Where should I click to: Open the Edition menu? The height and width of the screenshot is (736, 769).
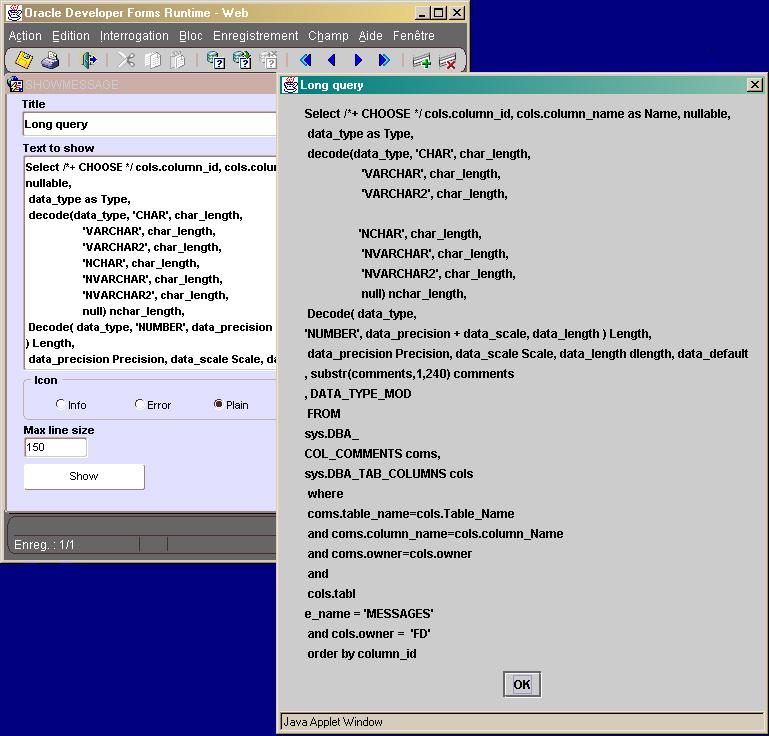click(x=71, y=36)
